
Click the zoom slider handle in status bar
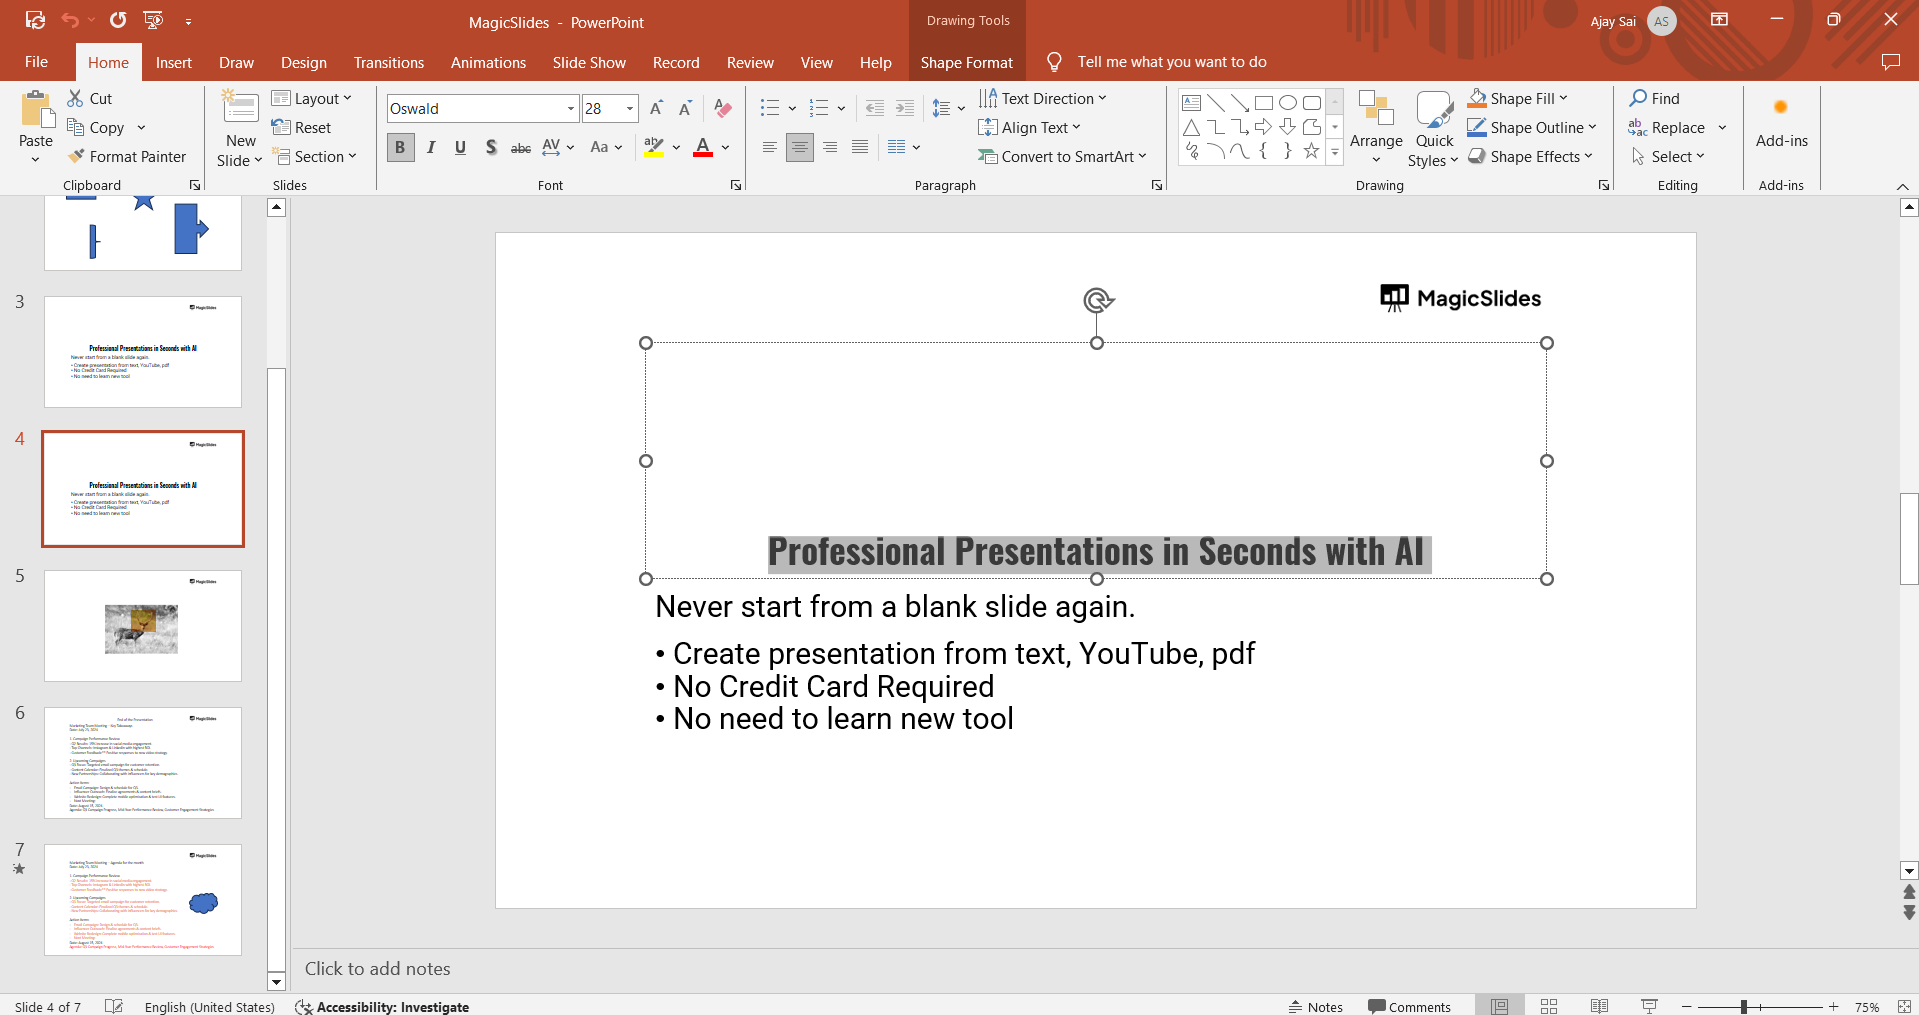coord(1743,1007)
